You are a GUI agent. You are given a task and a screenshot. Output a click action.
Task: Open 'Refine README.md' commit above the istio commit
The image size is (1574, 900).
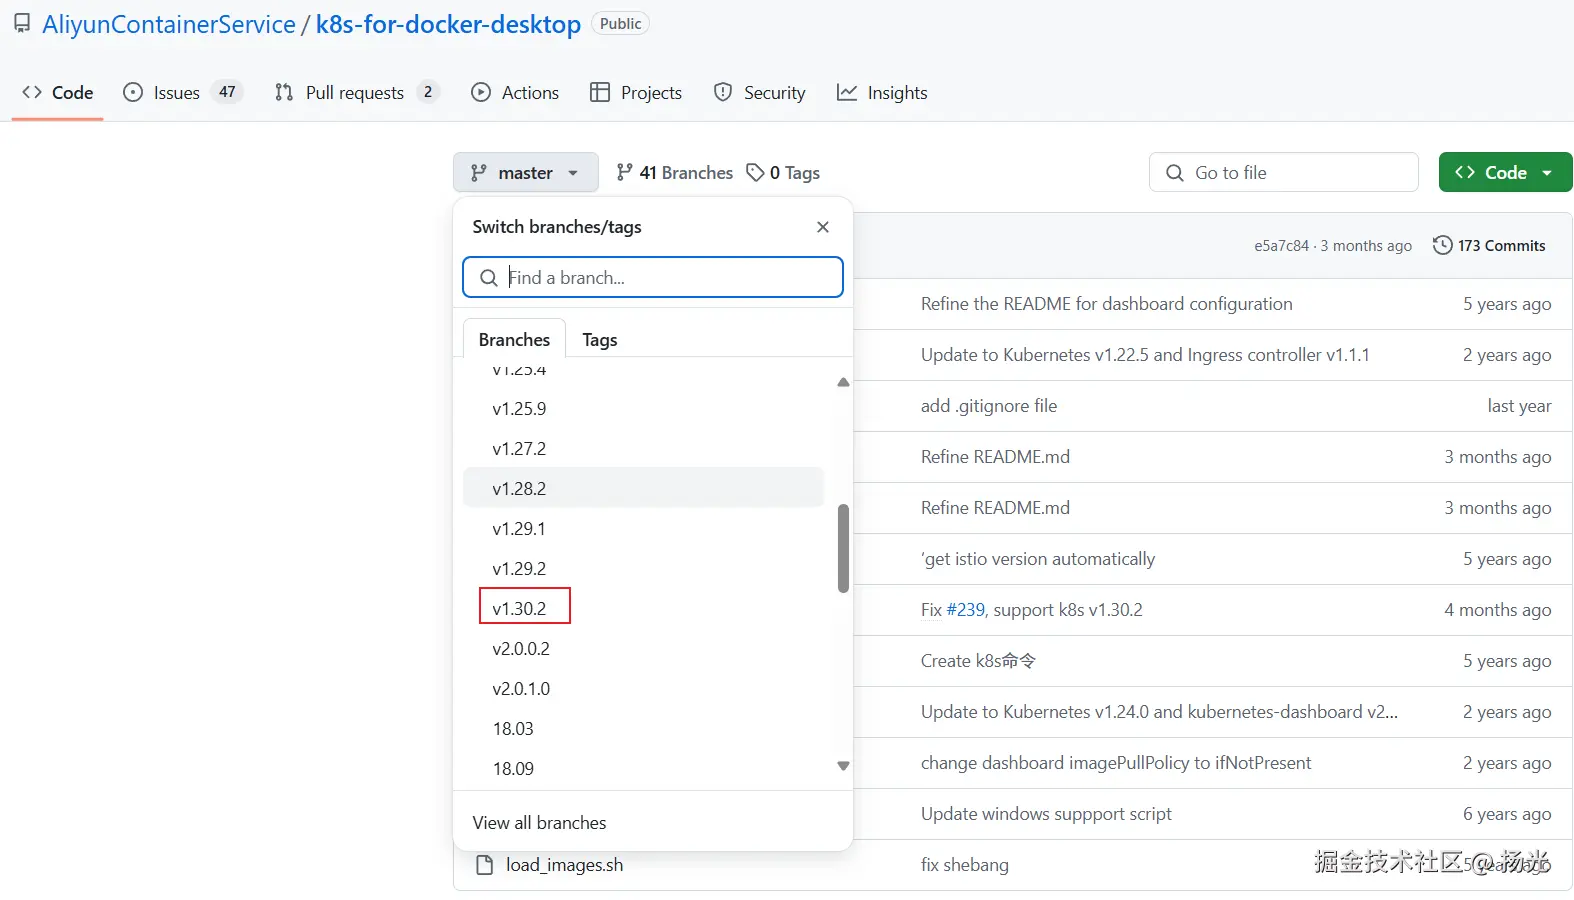[x=995, y=508]
